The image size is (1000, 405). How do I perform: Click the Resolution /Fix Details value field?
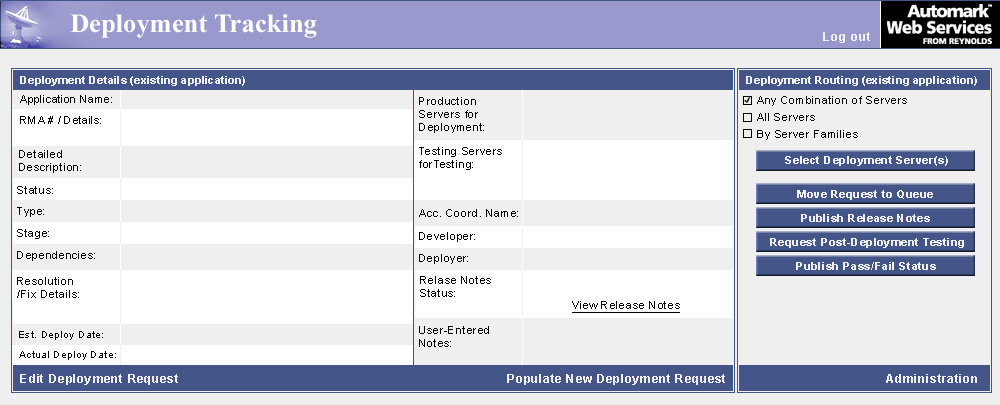(267, 297)
